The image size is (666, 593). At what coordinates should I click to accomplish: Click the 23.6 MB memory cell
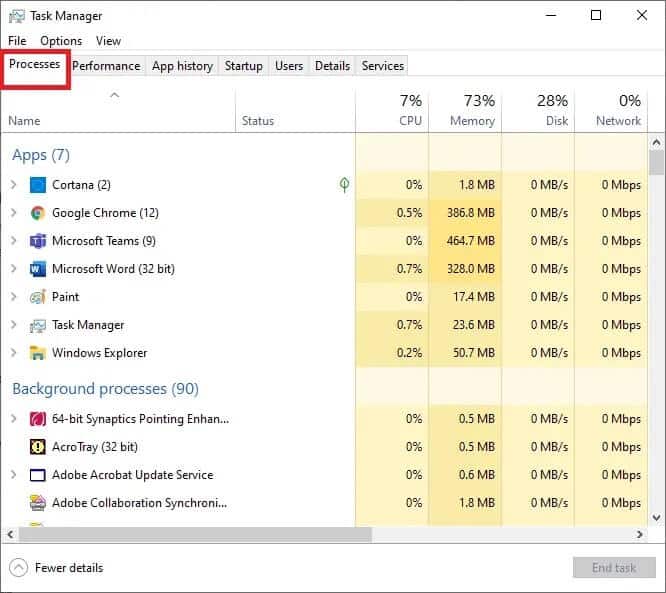465,325
